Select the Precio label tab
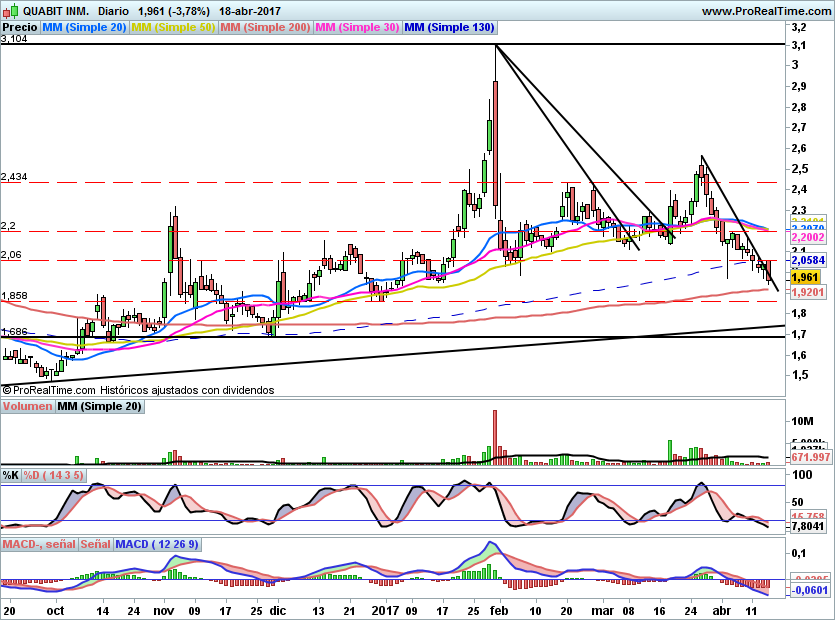This screenshot has width=835, height=620. click(x=20, y=28)
